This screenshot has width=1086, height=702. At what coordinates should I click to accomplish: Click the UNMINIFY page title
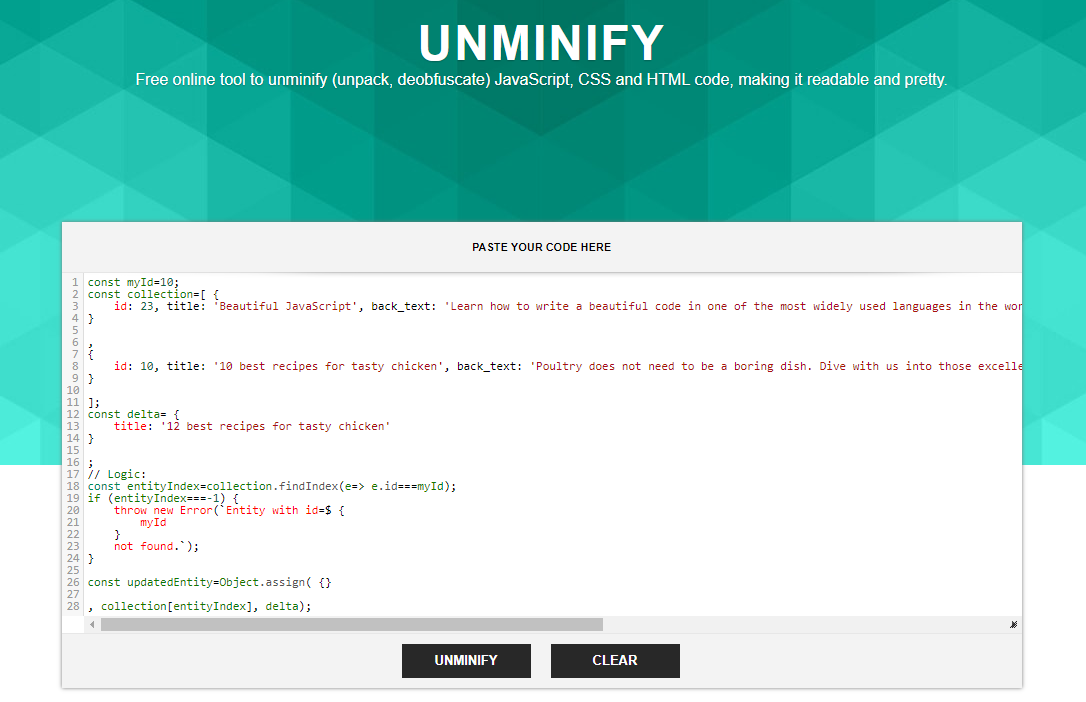click(542, 43)
